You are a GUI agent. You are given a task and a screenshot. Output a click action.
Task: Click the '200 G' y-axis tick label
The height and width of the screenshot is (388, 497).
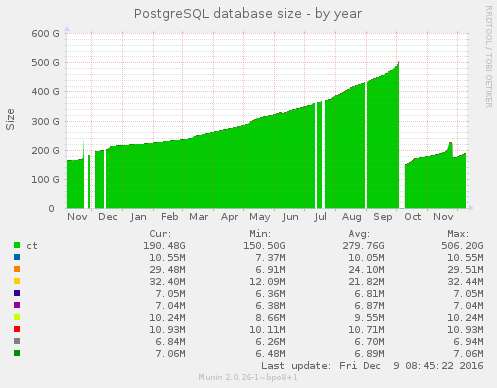pos(45,150)
